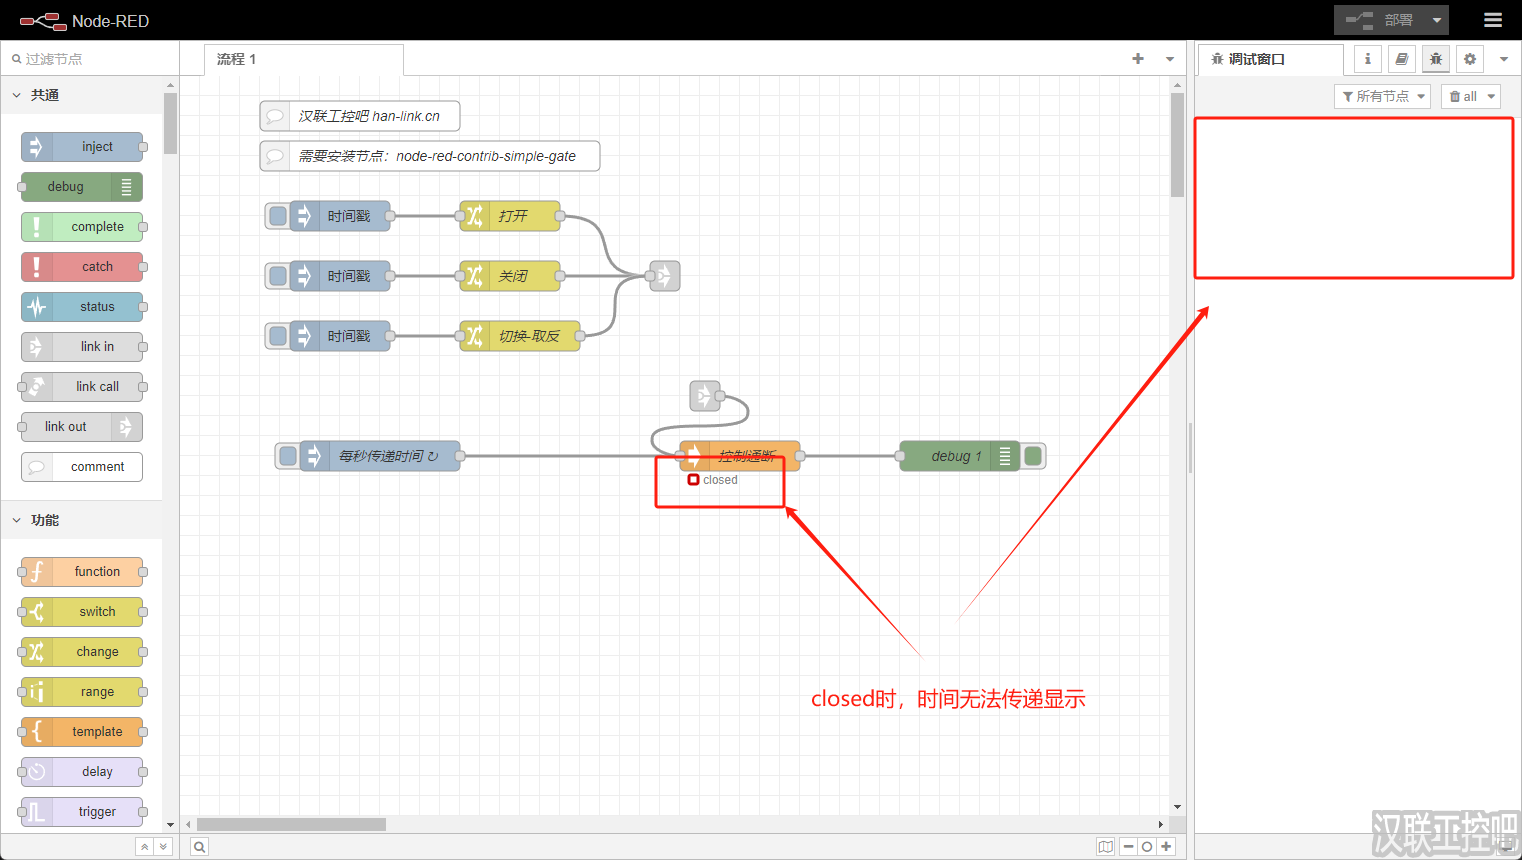Open the hamburger main menu
Viewport: 1522px width, 860px height.
1492,20
